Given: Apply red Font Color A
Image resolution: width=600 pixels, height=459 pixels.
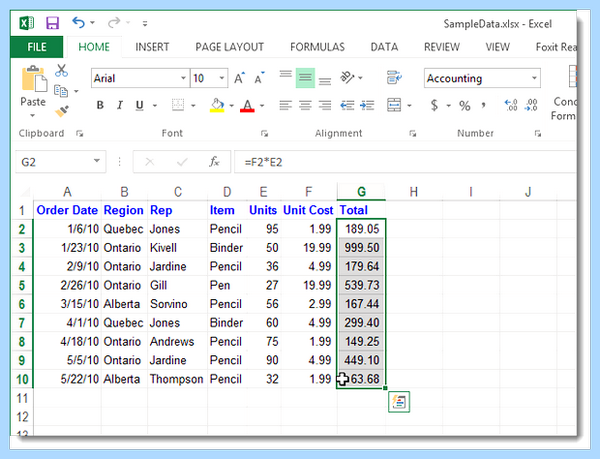Looking at the screenshot, I should tap(248, 105).
